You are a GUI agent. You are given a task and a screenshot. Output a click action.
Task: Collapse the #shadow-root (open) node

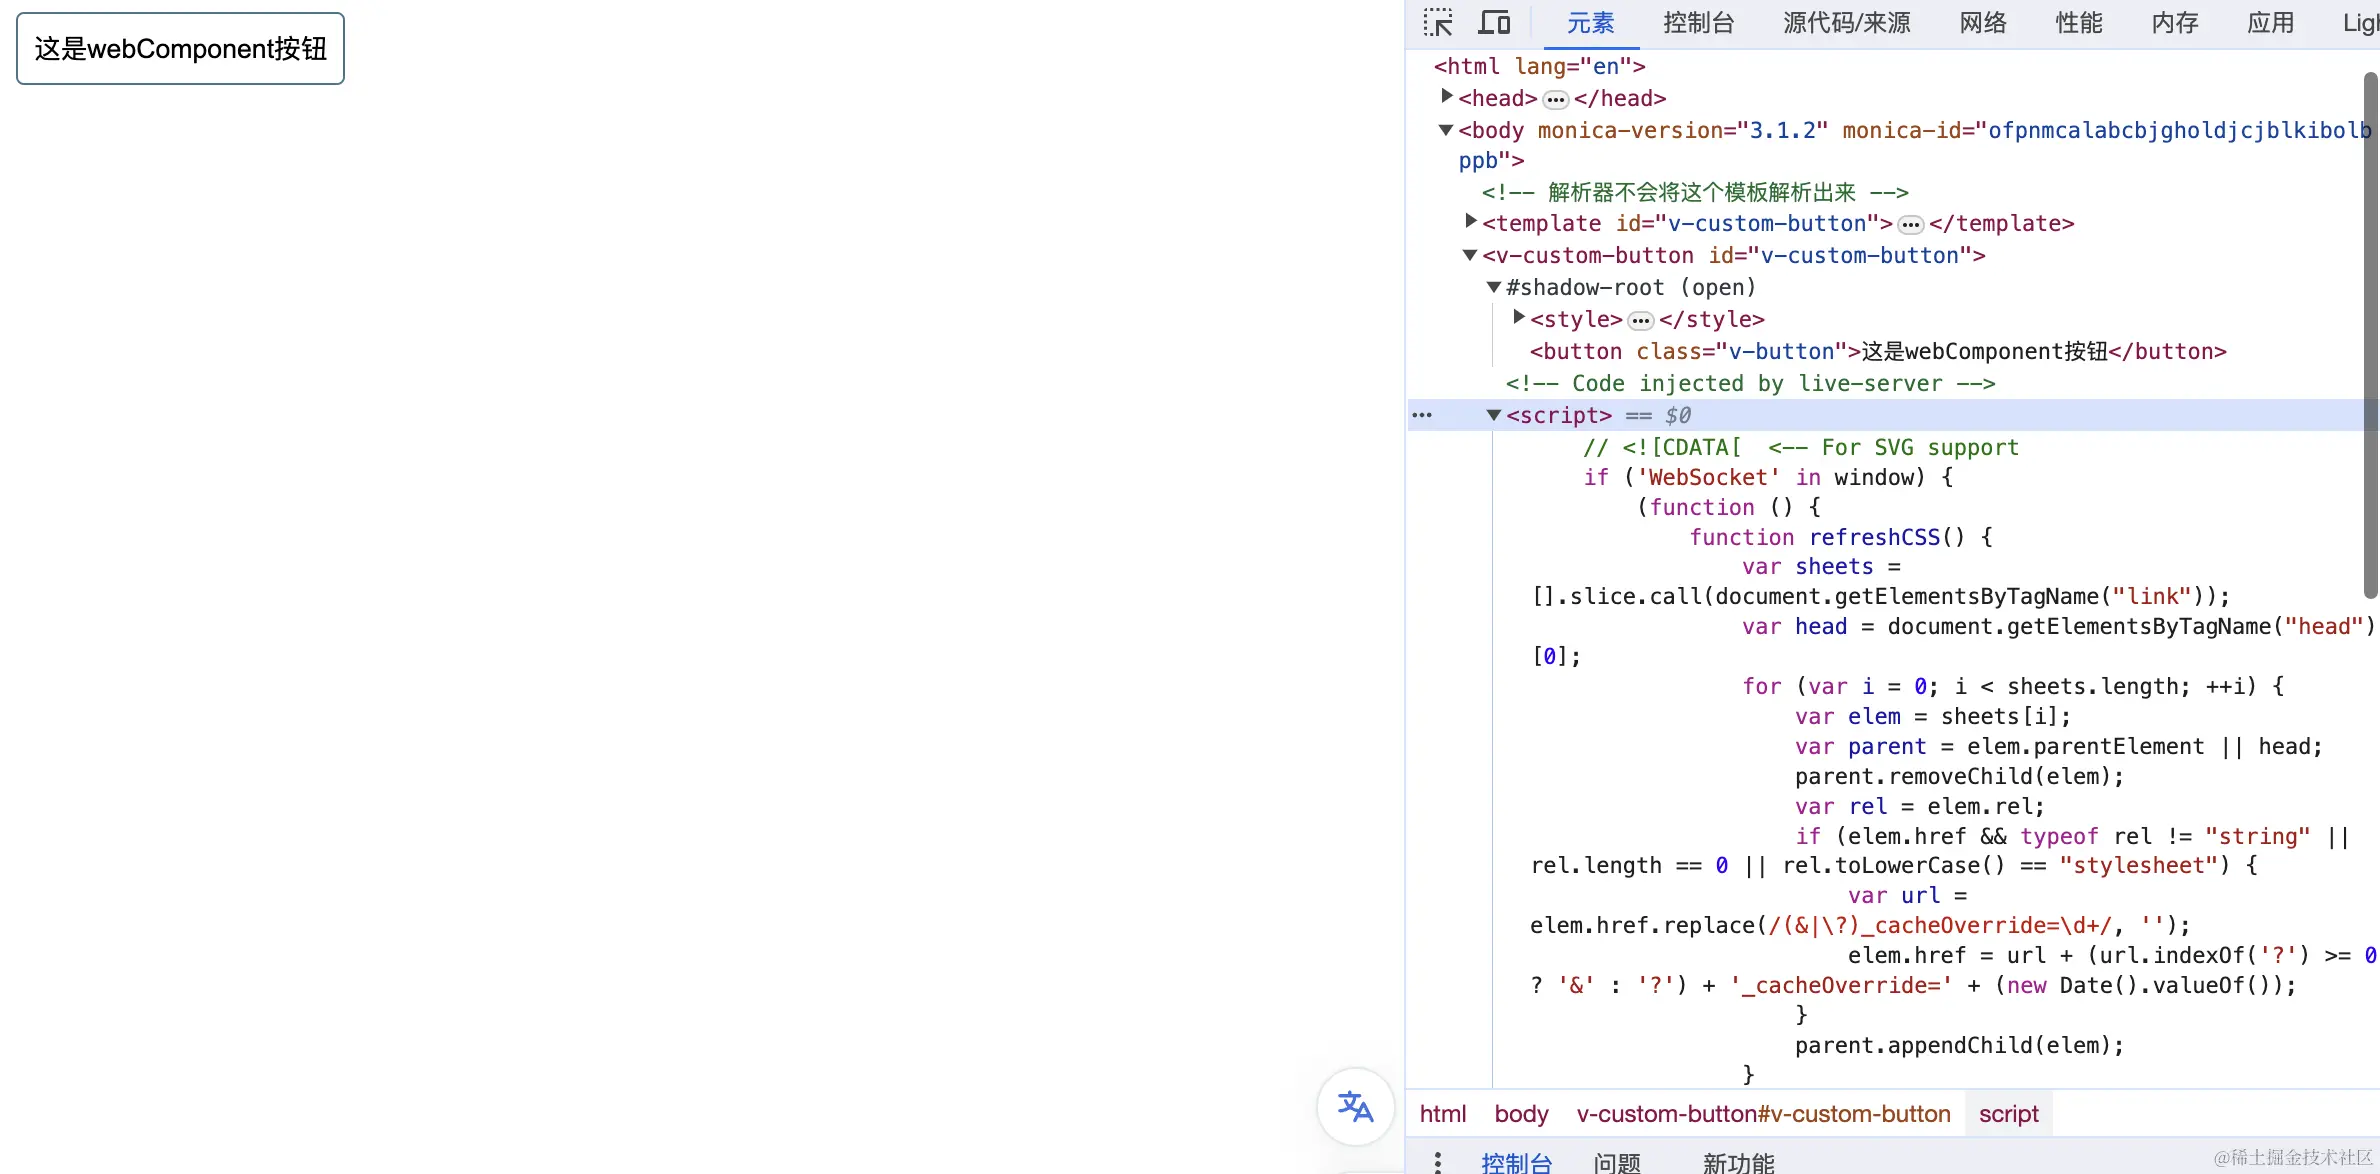(1494, 287)
